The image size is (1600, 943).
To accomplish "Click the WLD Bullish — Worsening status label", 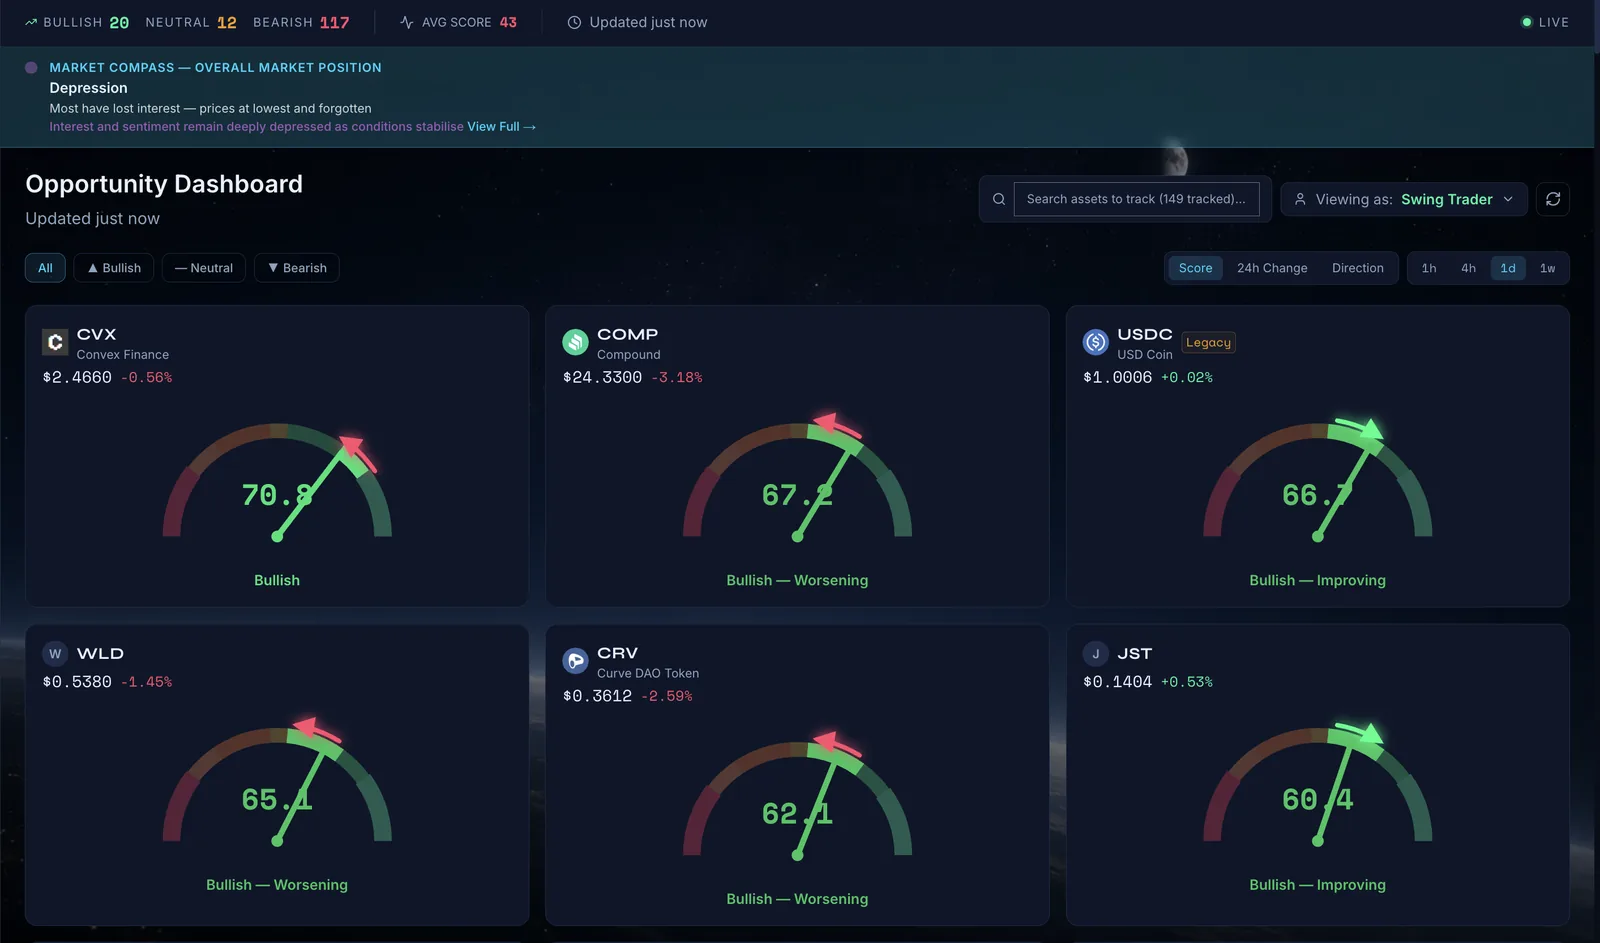I will (x=277, y=885).
